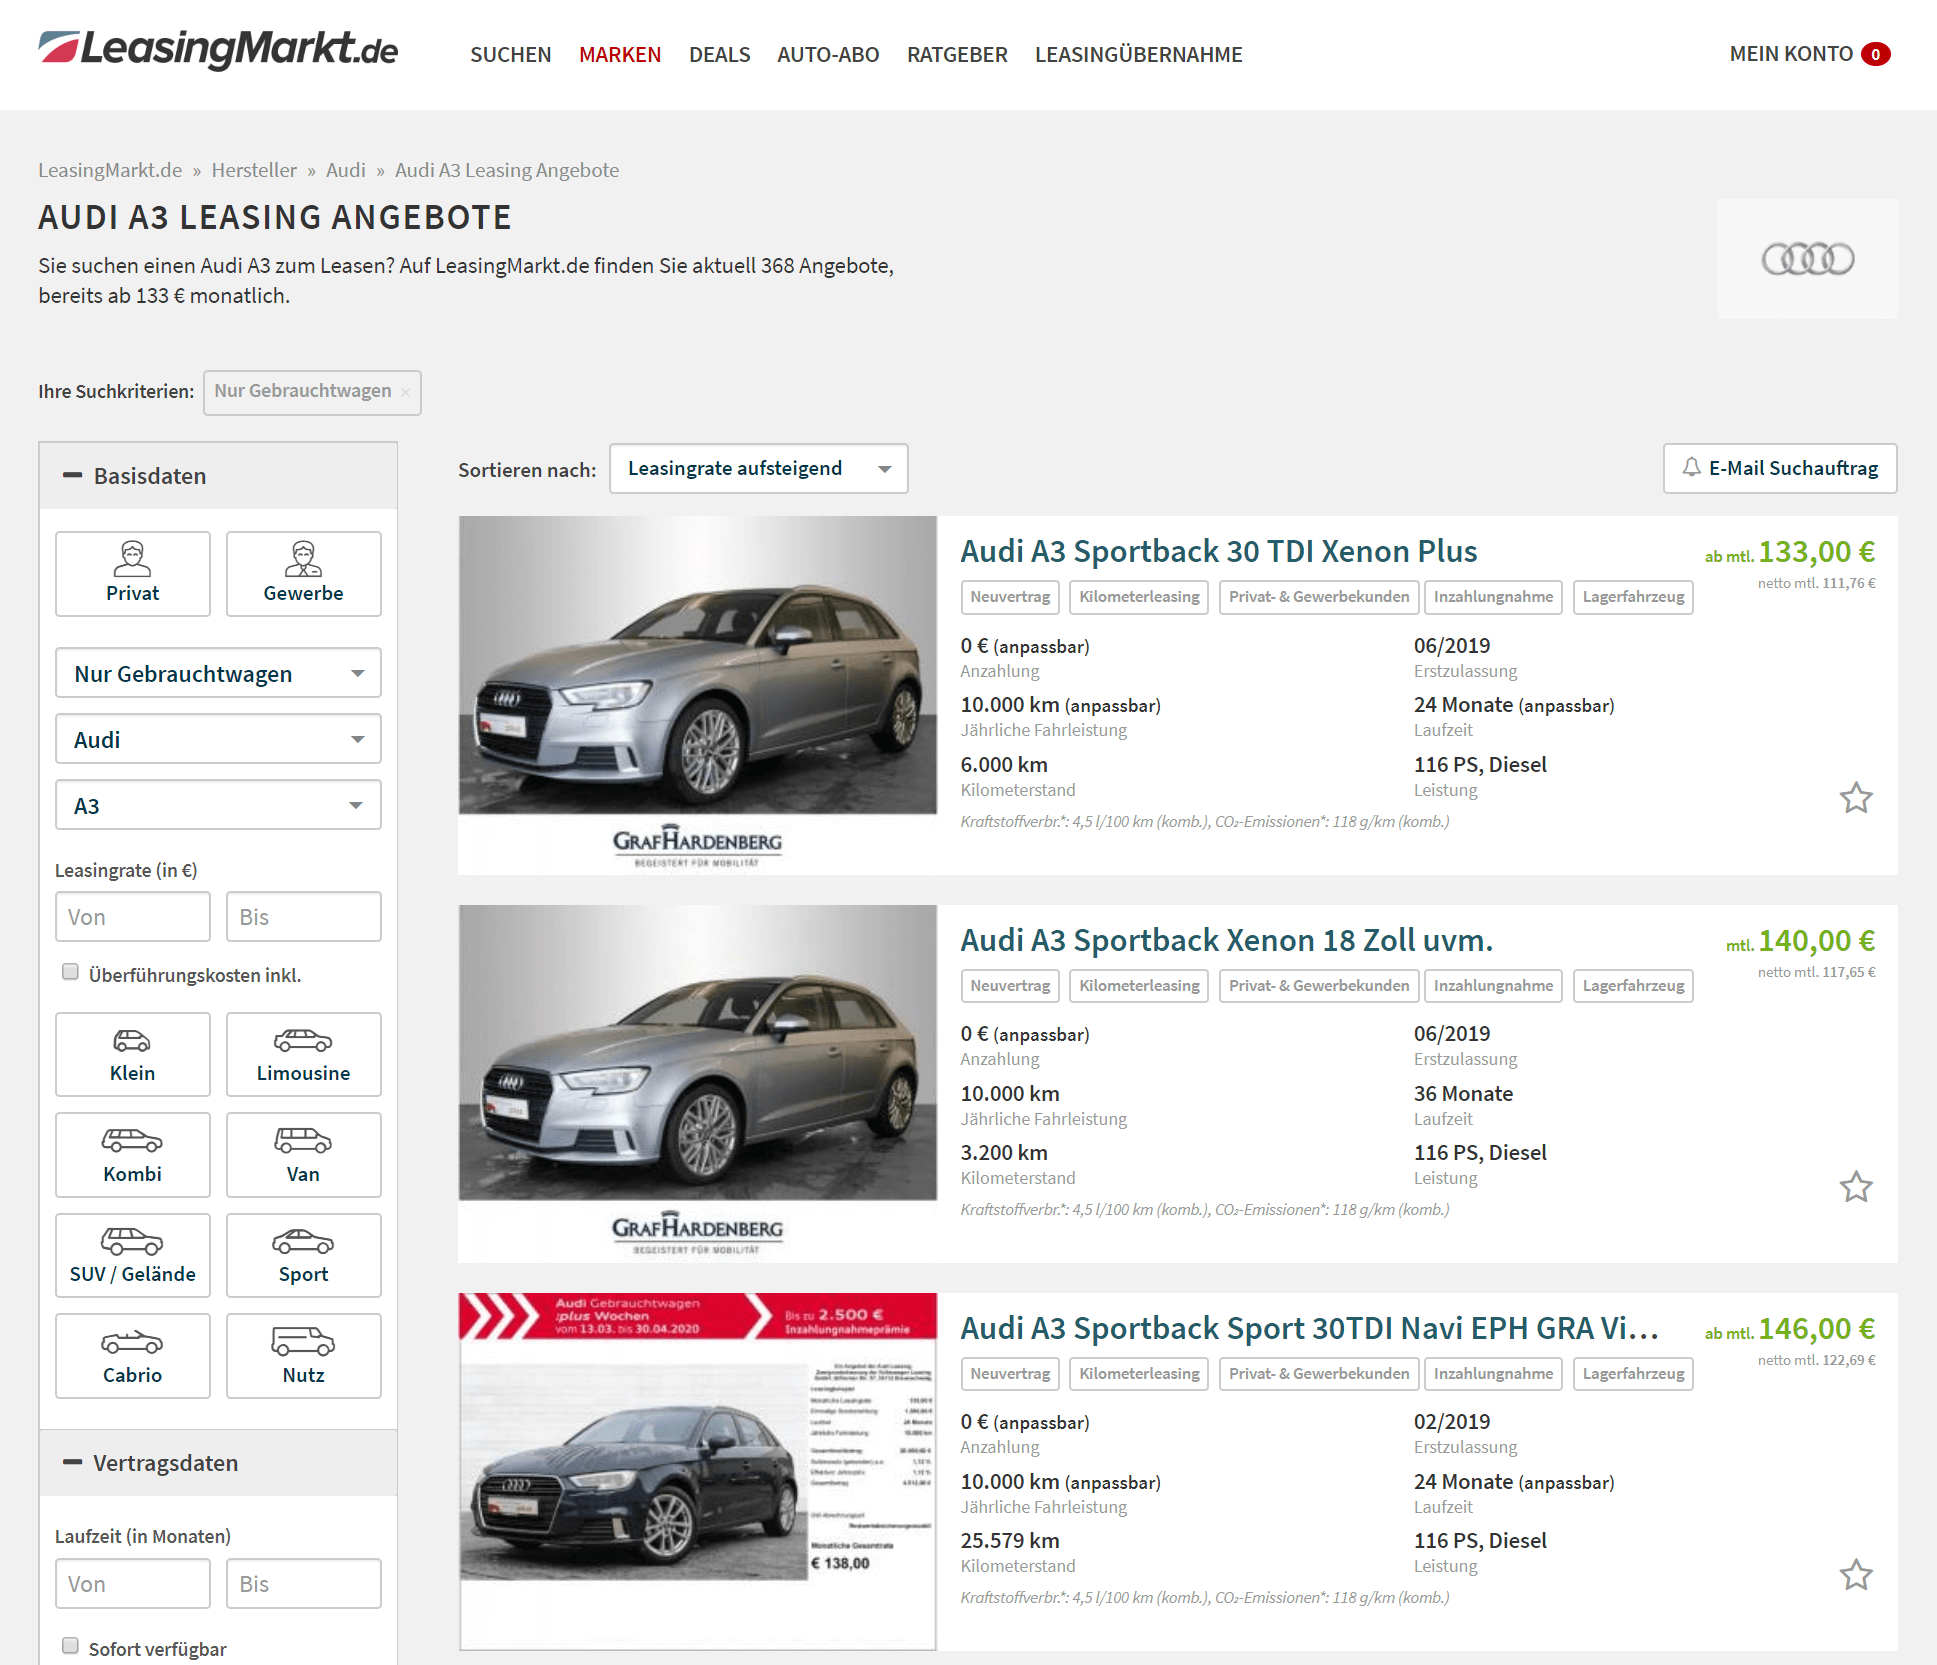The width and height of the screenshot is (1937, 1665).
Task: Click the Leasingrate Von input field
Action: click(133, 917)
